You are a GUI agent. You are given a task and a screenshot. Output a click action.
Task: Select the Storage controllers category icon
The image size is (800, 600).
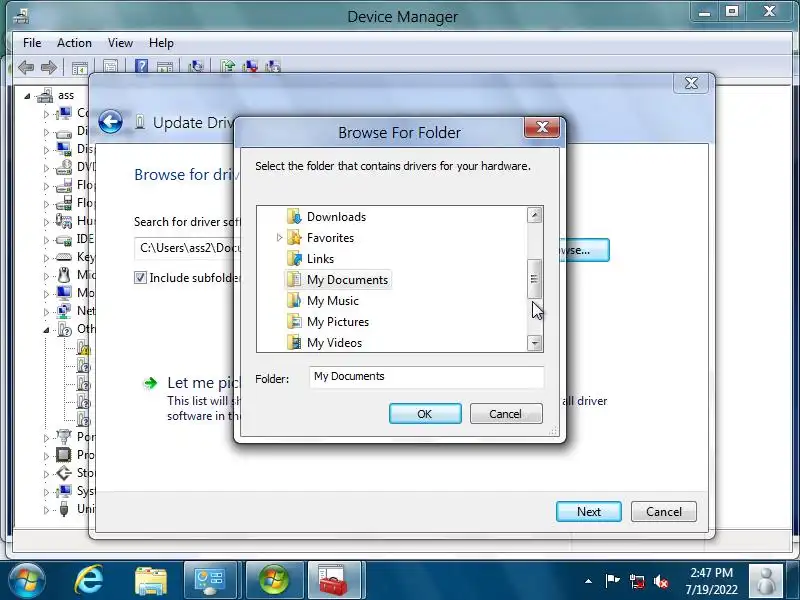pos(64,473)
